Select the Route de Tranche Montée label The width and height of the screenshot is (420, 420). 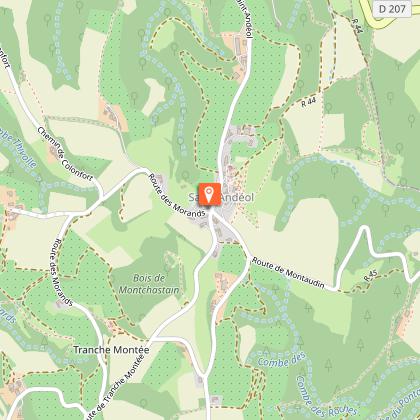114,387
